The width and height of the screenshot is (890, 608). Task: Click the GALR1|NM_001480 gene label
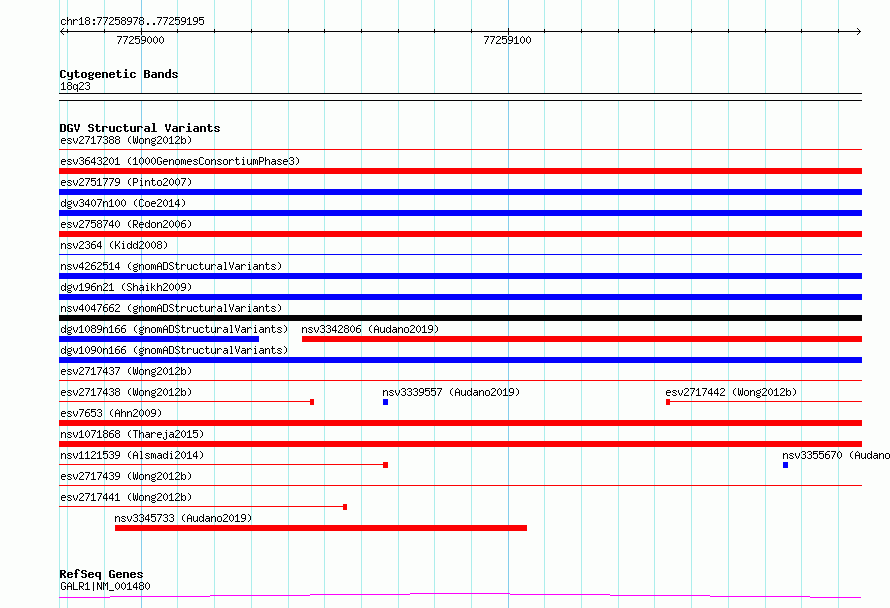(x=105, y=586)
